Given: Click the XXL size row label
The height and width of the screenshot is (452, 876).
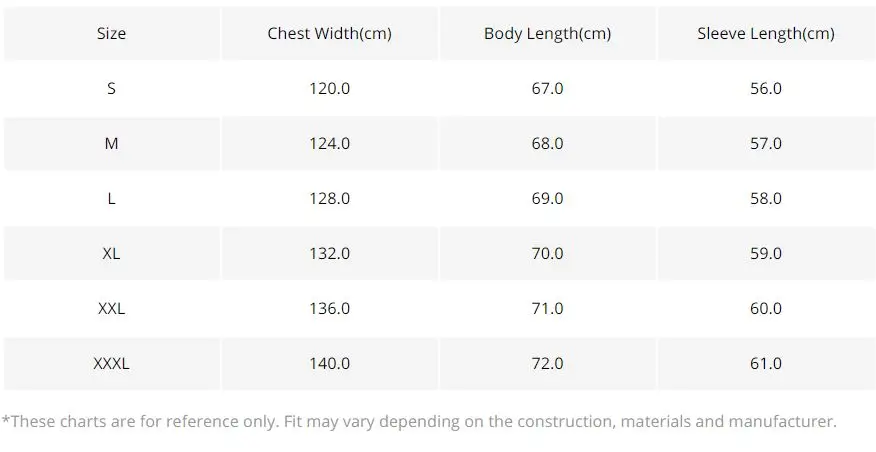Looking at the screenshot, I should click(x=111, y=308).
